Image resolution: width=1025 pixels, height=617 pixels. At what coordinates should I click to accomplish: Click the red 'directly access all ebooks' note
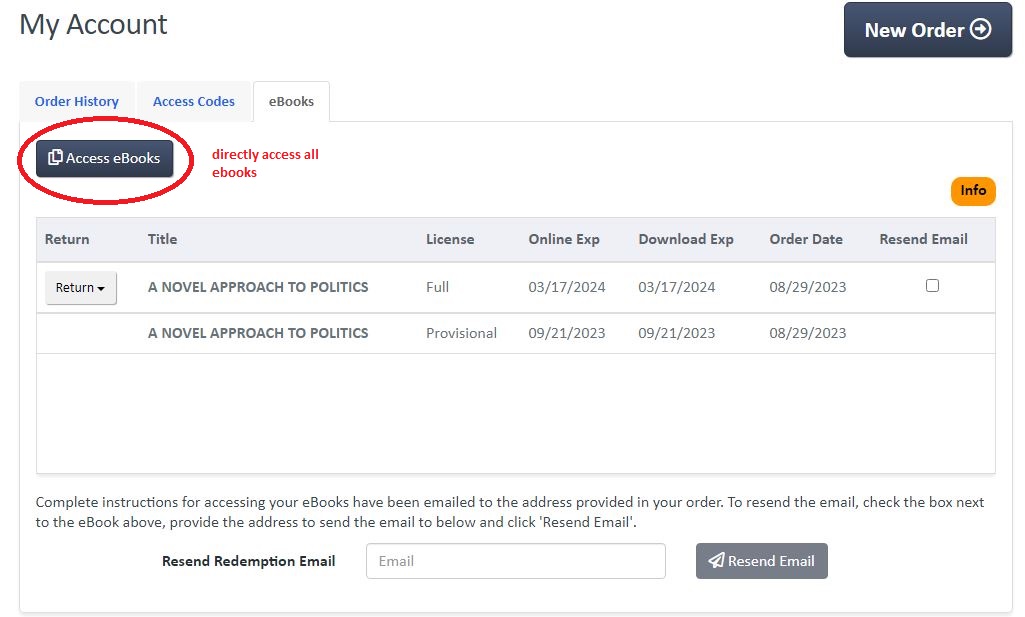(x=265, y=163)
